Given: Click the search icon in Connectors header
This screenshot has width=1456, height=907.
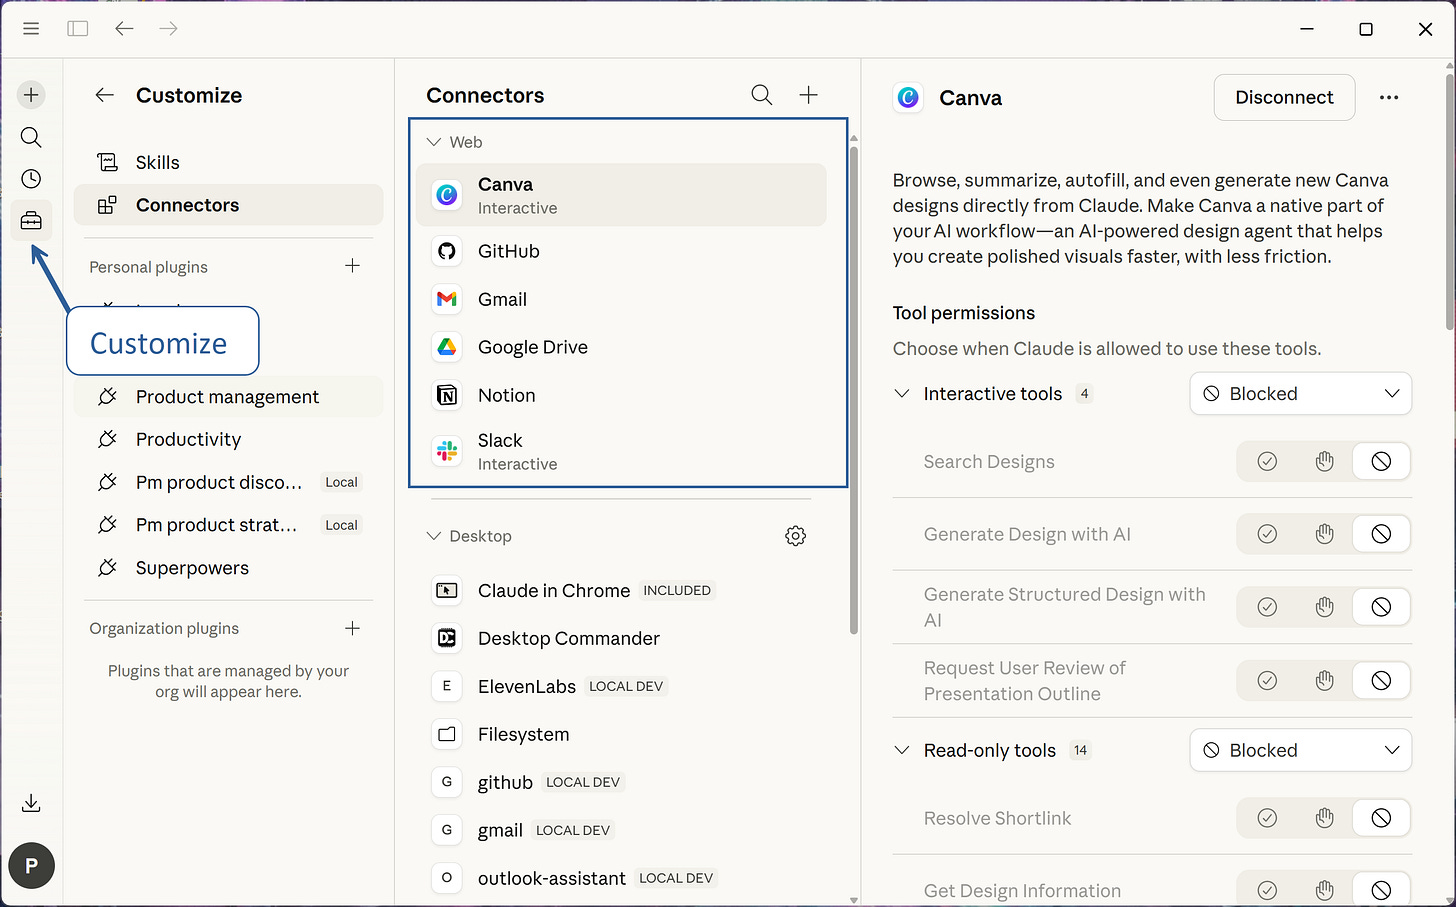Looking at the screenshot, I should [761, 95].
